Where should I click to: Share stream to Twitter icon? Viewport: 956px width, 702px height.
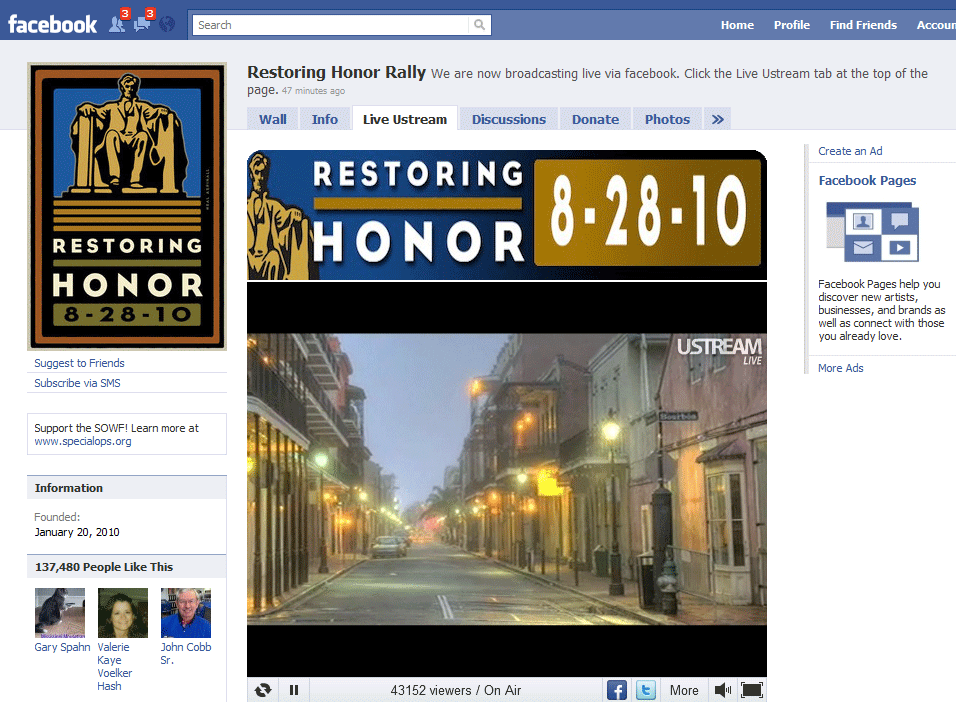click(646, 690)
